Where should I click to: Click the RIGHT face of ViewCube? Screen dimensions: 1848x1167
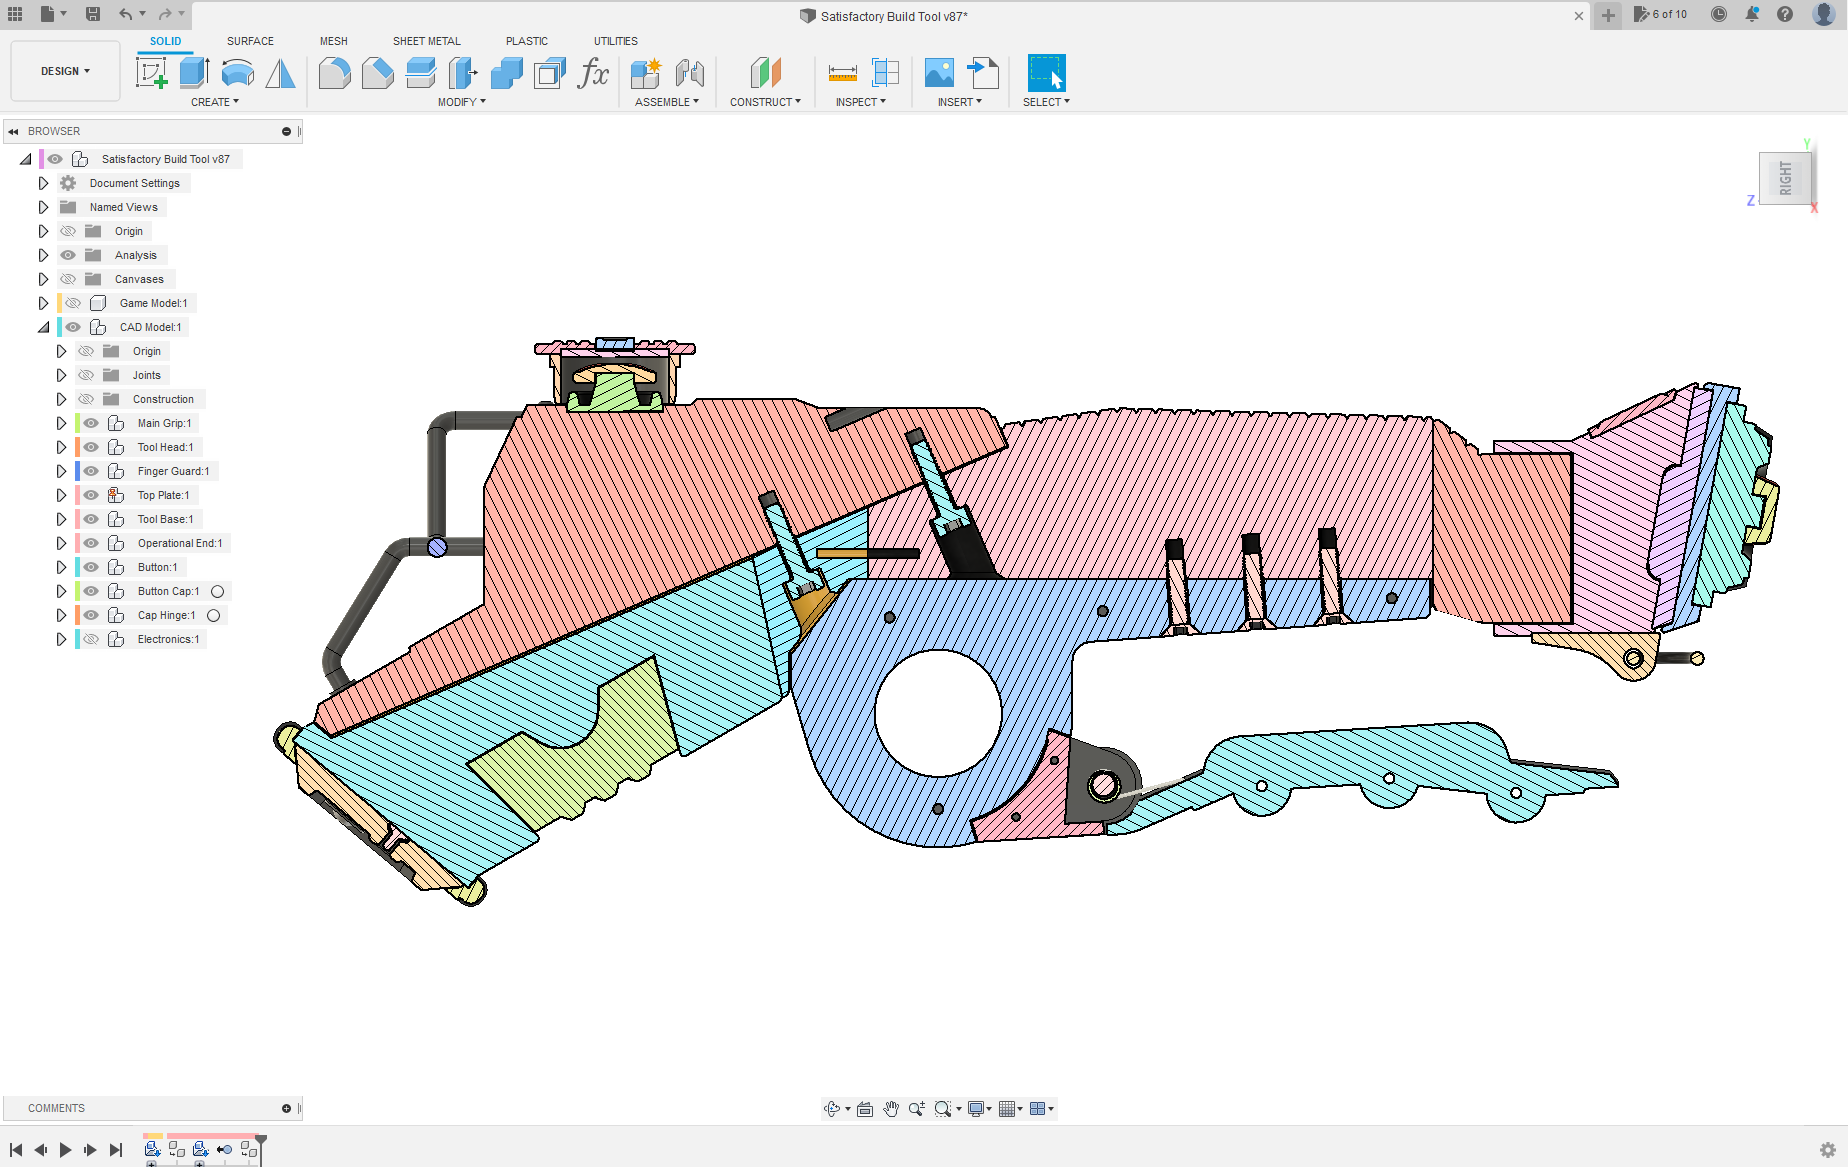(x=1785, y=179)
